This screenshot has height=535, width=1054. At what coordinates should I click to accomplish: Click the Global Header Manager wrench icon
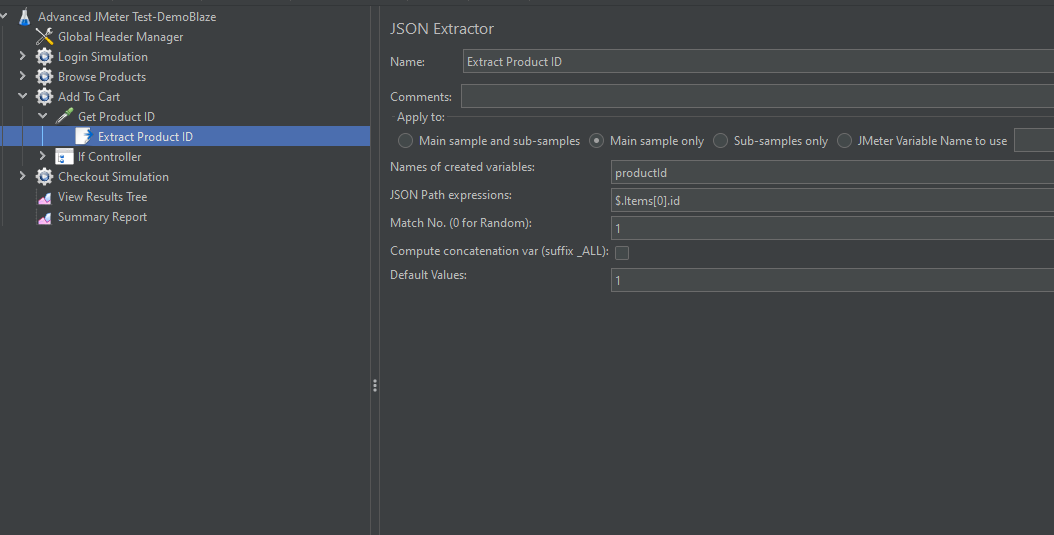(x=44, y=37)
